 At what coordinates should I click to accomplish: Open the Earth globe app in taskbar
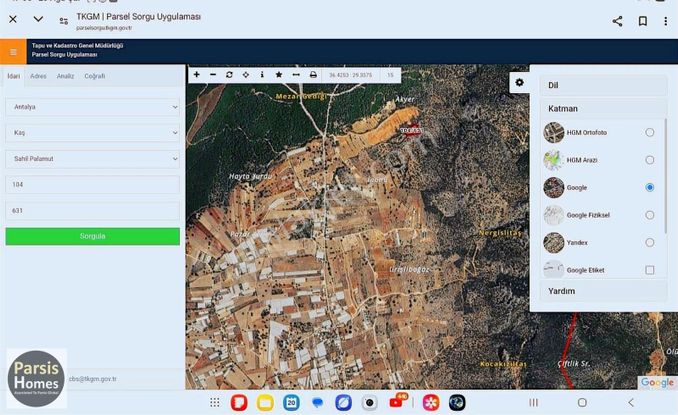457,403
